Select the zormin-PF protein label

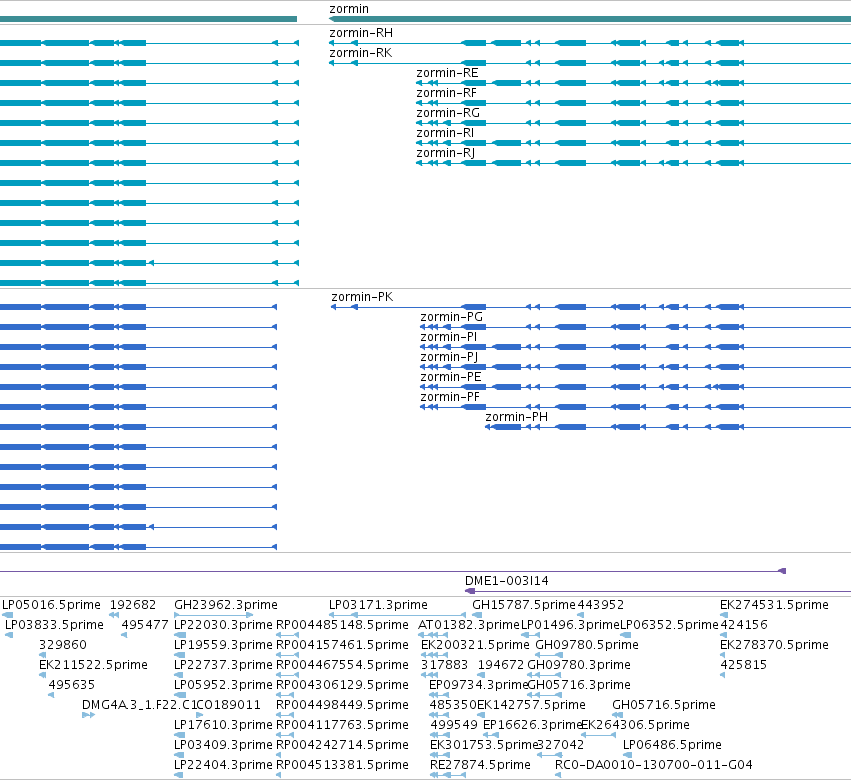click(x=450, y=397)
